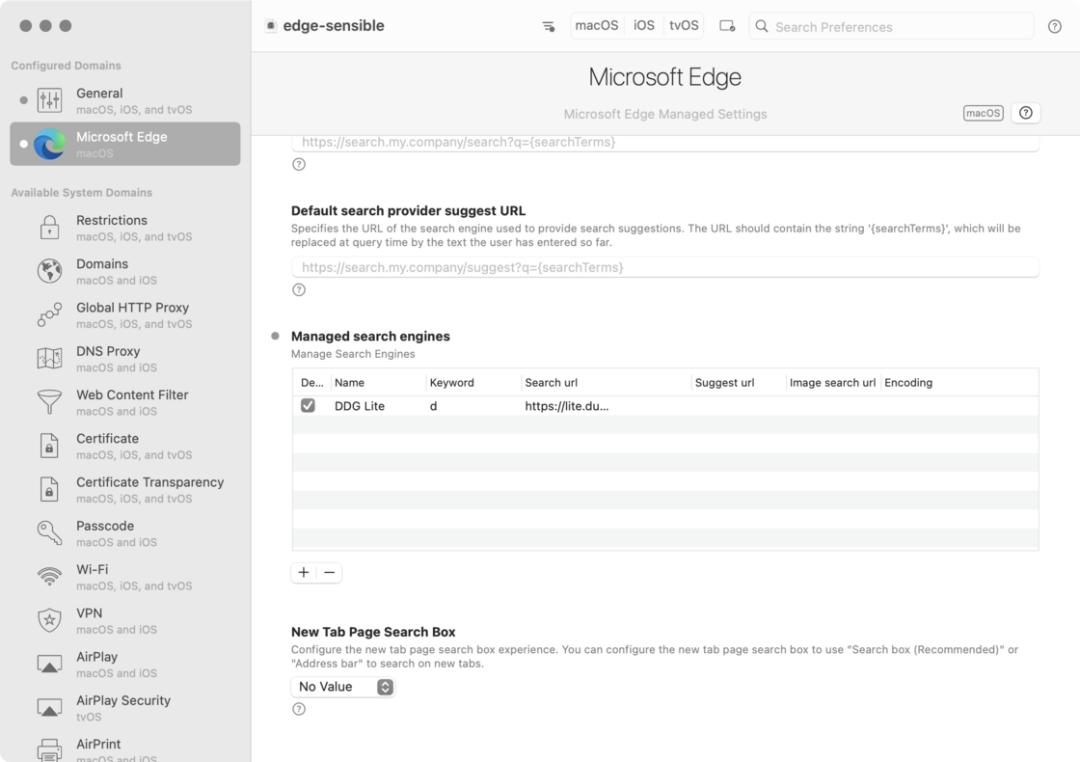Click the macOS badge under Microsoft Edge title
Image resolution: width=1080 pixels, height=762 pixels.
[x=983, y=113]
